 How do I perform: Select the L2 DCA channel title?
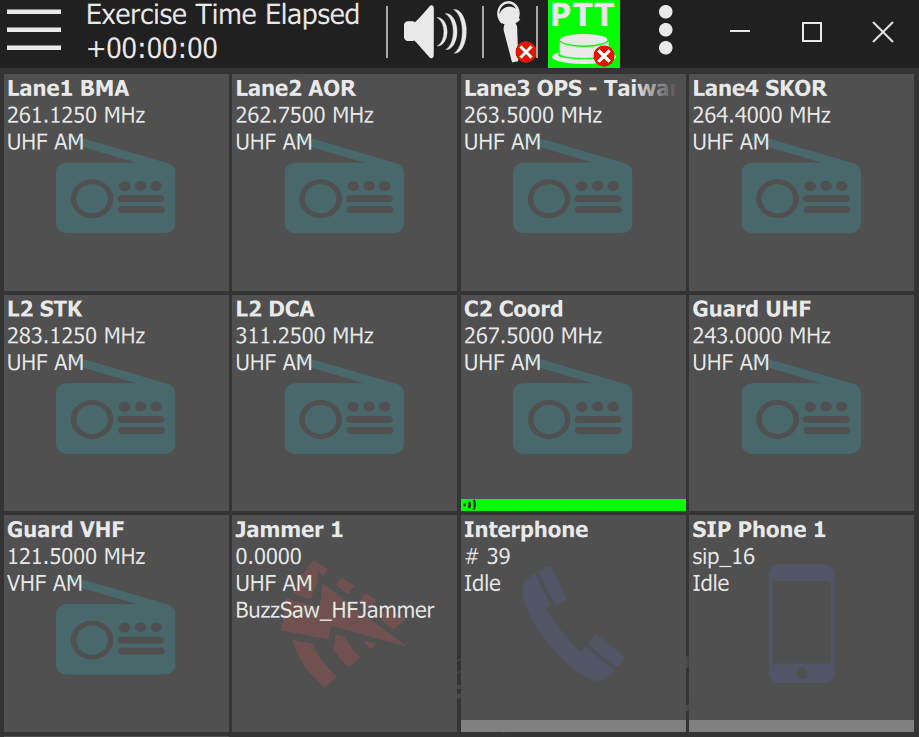tap(275, 309)
